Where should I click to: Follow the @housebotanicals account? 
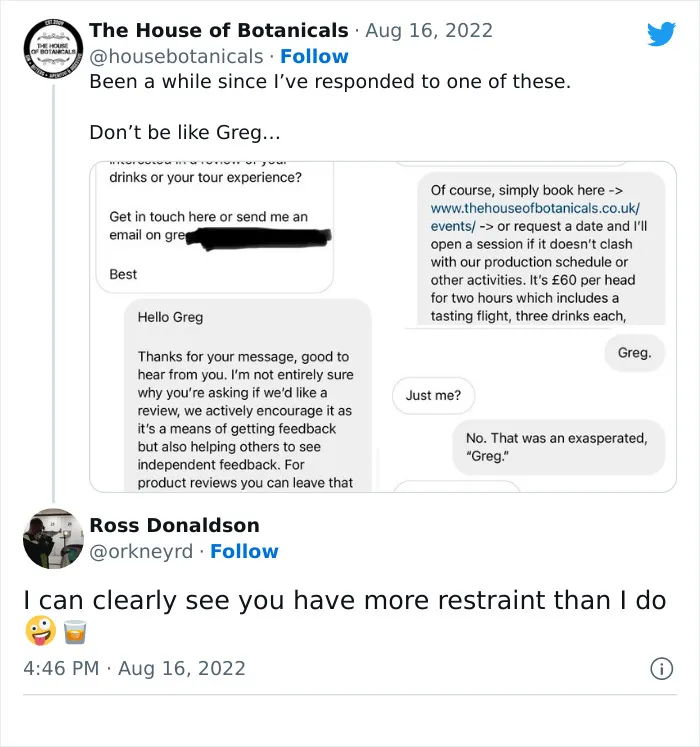coord(314,56)
